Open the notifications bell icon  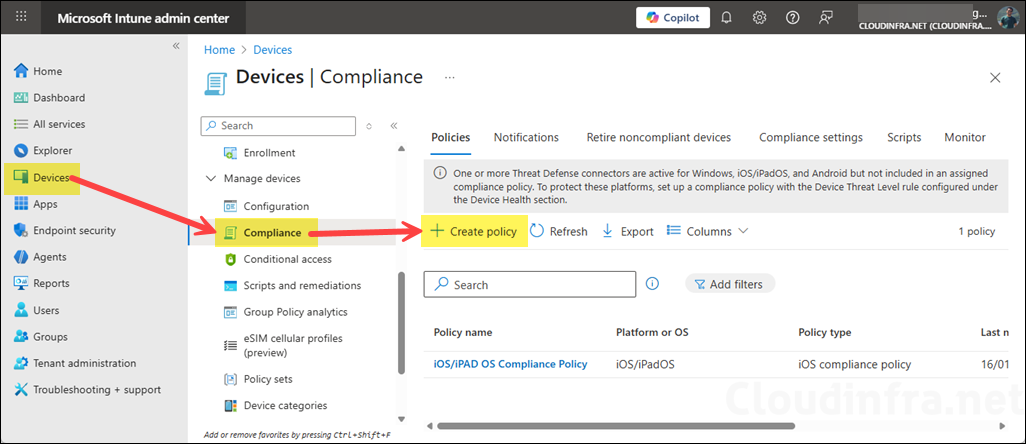pyautogui.click(x=726, y=18)
